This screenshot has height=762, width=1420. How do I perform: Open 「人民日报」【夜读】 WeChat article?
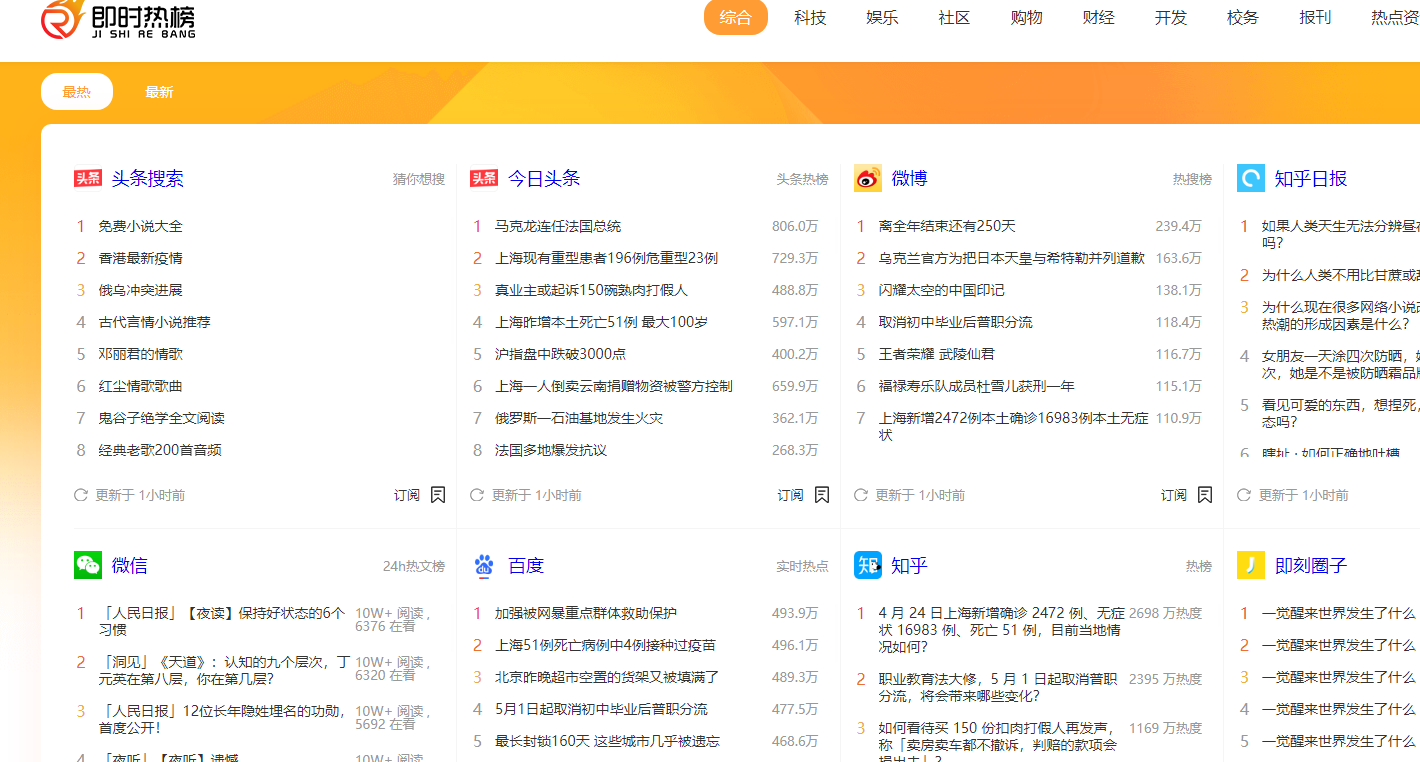coord(222,621)
